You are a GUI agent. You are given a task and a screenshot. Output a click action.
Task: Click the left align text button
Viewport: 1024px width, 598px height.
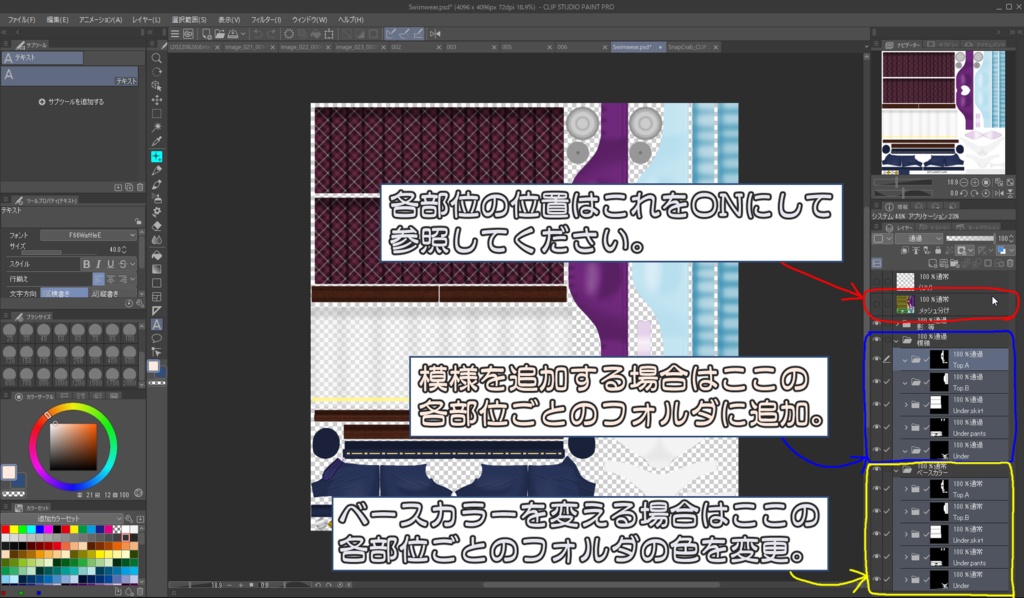[98, 279]
